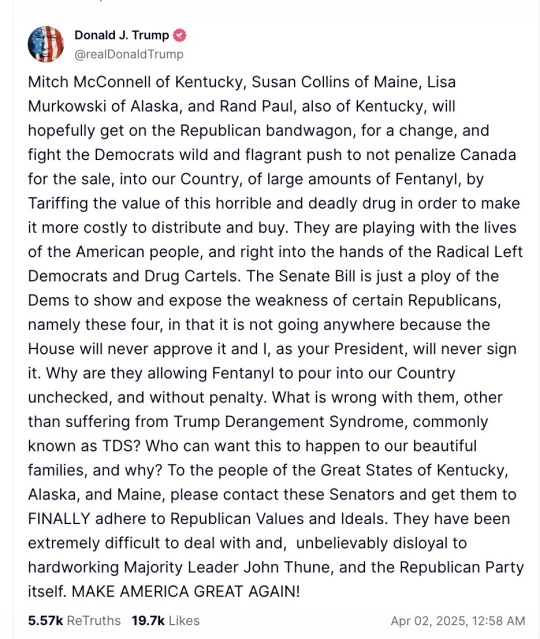Click the word Canada in the post
The height and width of the screenshot is (639, 540).
(488, 155)
